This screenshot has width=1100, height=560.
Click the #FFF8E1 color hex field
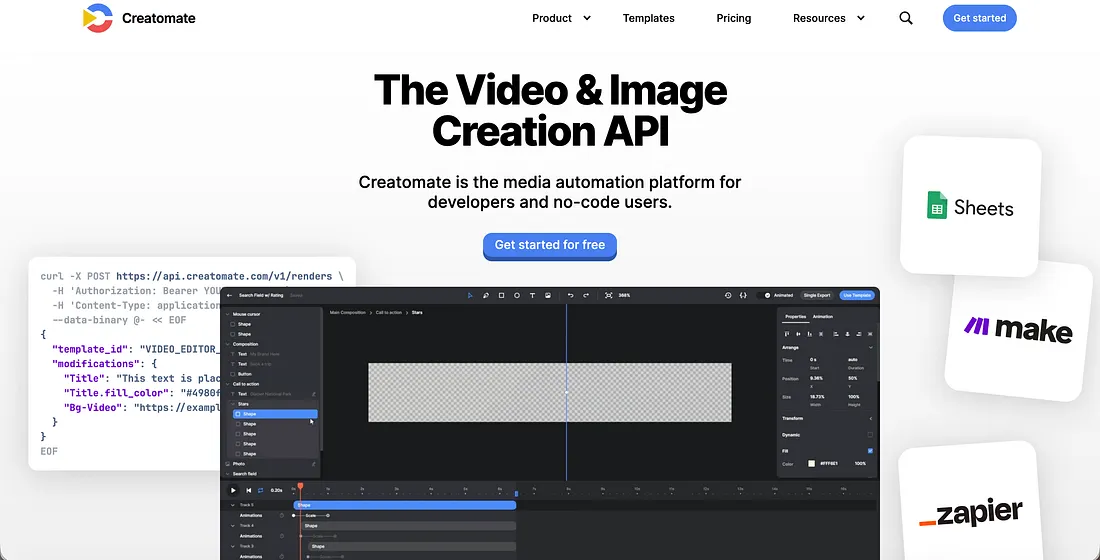pos(830,463)
